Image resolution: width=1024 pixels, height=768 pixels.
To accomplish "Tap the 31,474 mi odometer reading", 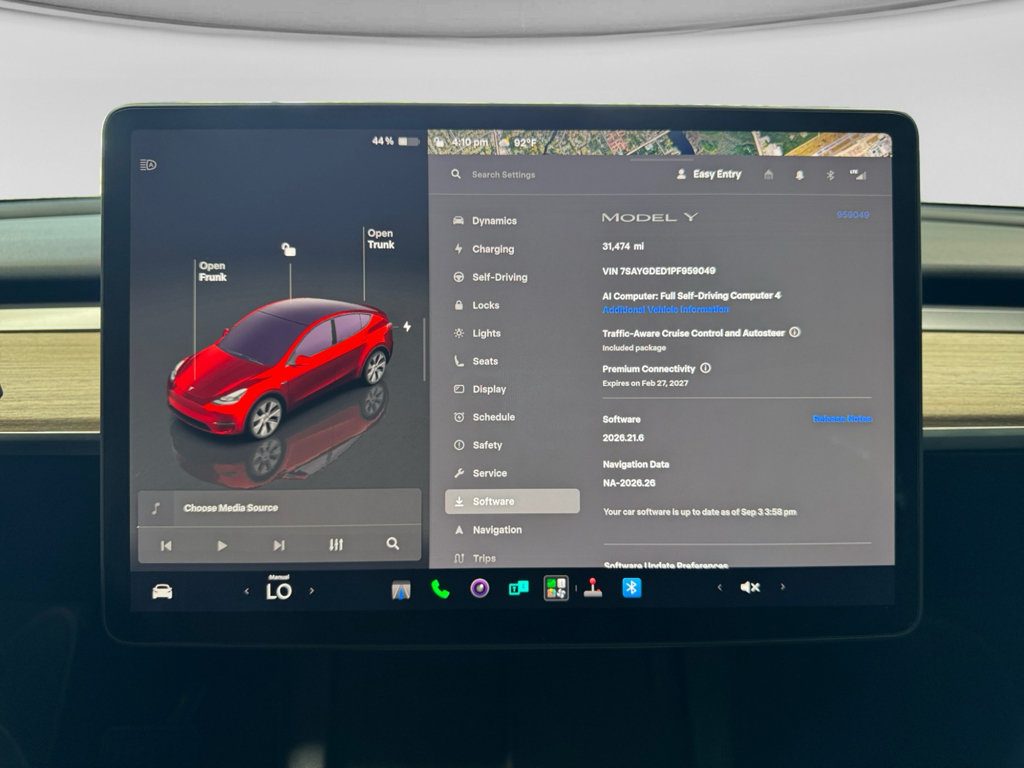I will [623, 246].
